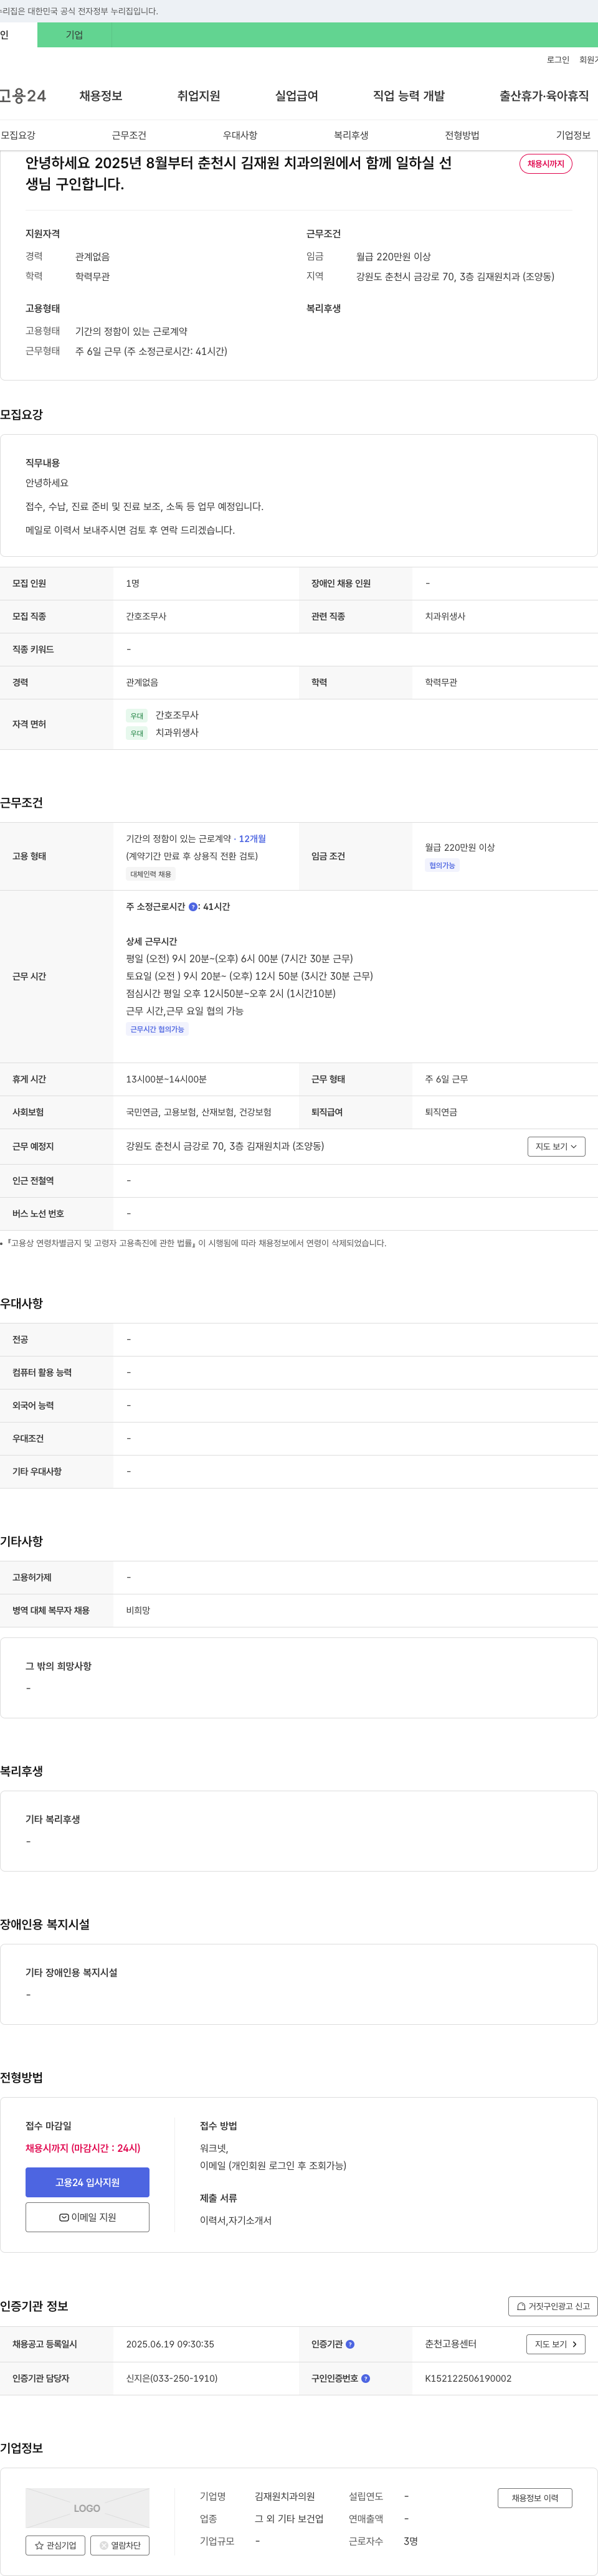Click the 그 외 기타 보건업 industry value

289,2519
